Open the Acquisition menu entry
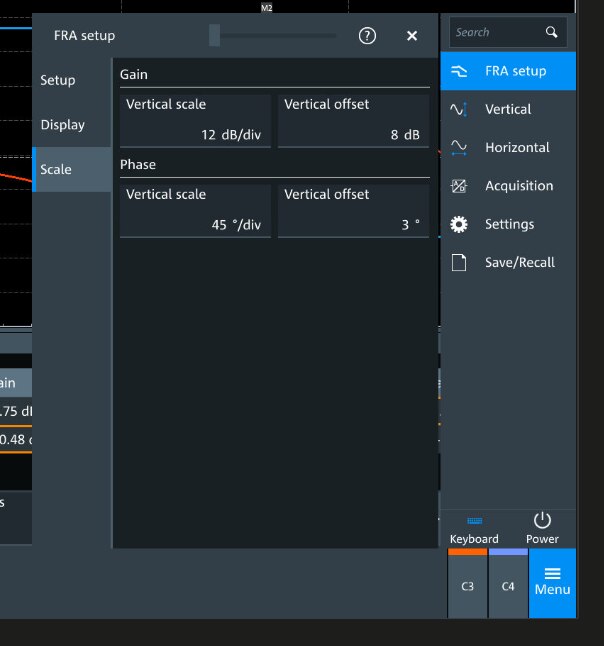 (508, 186)
